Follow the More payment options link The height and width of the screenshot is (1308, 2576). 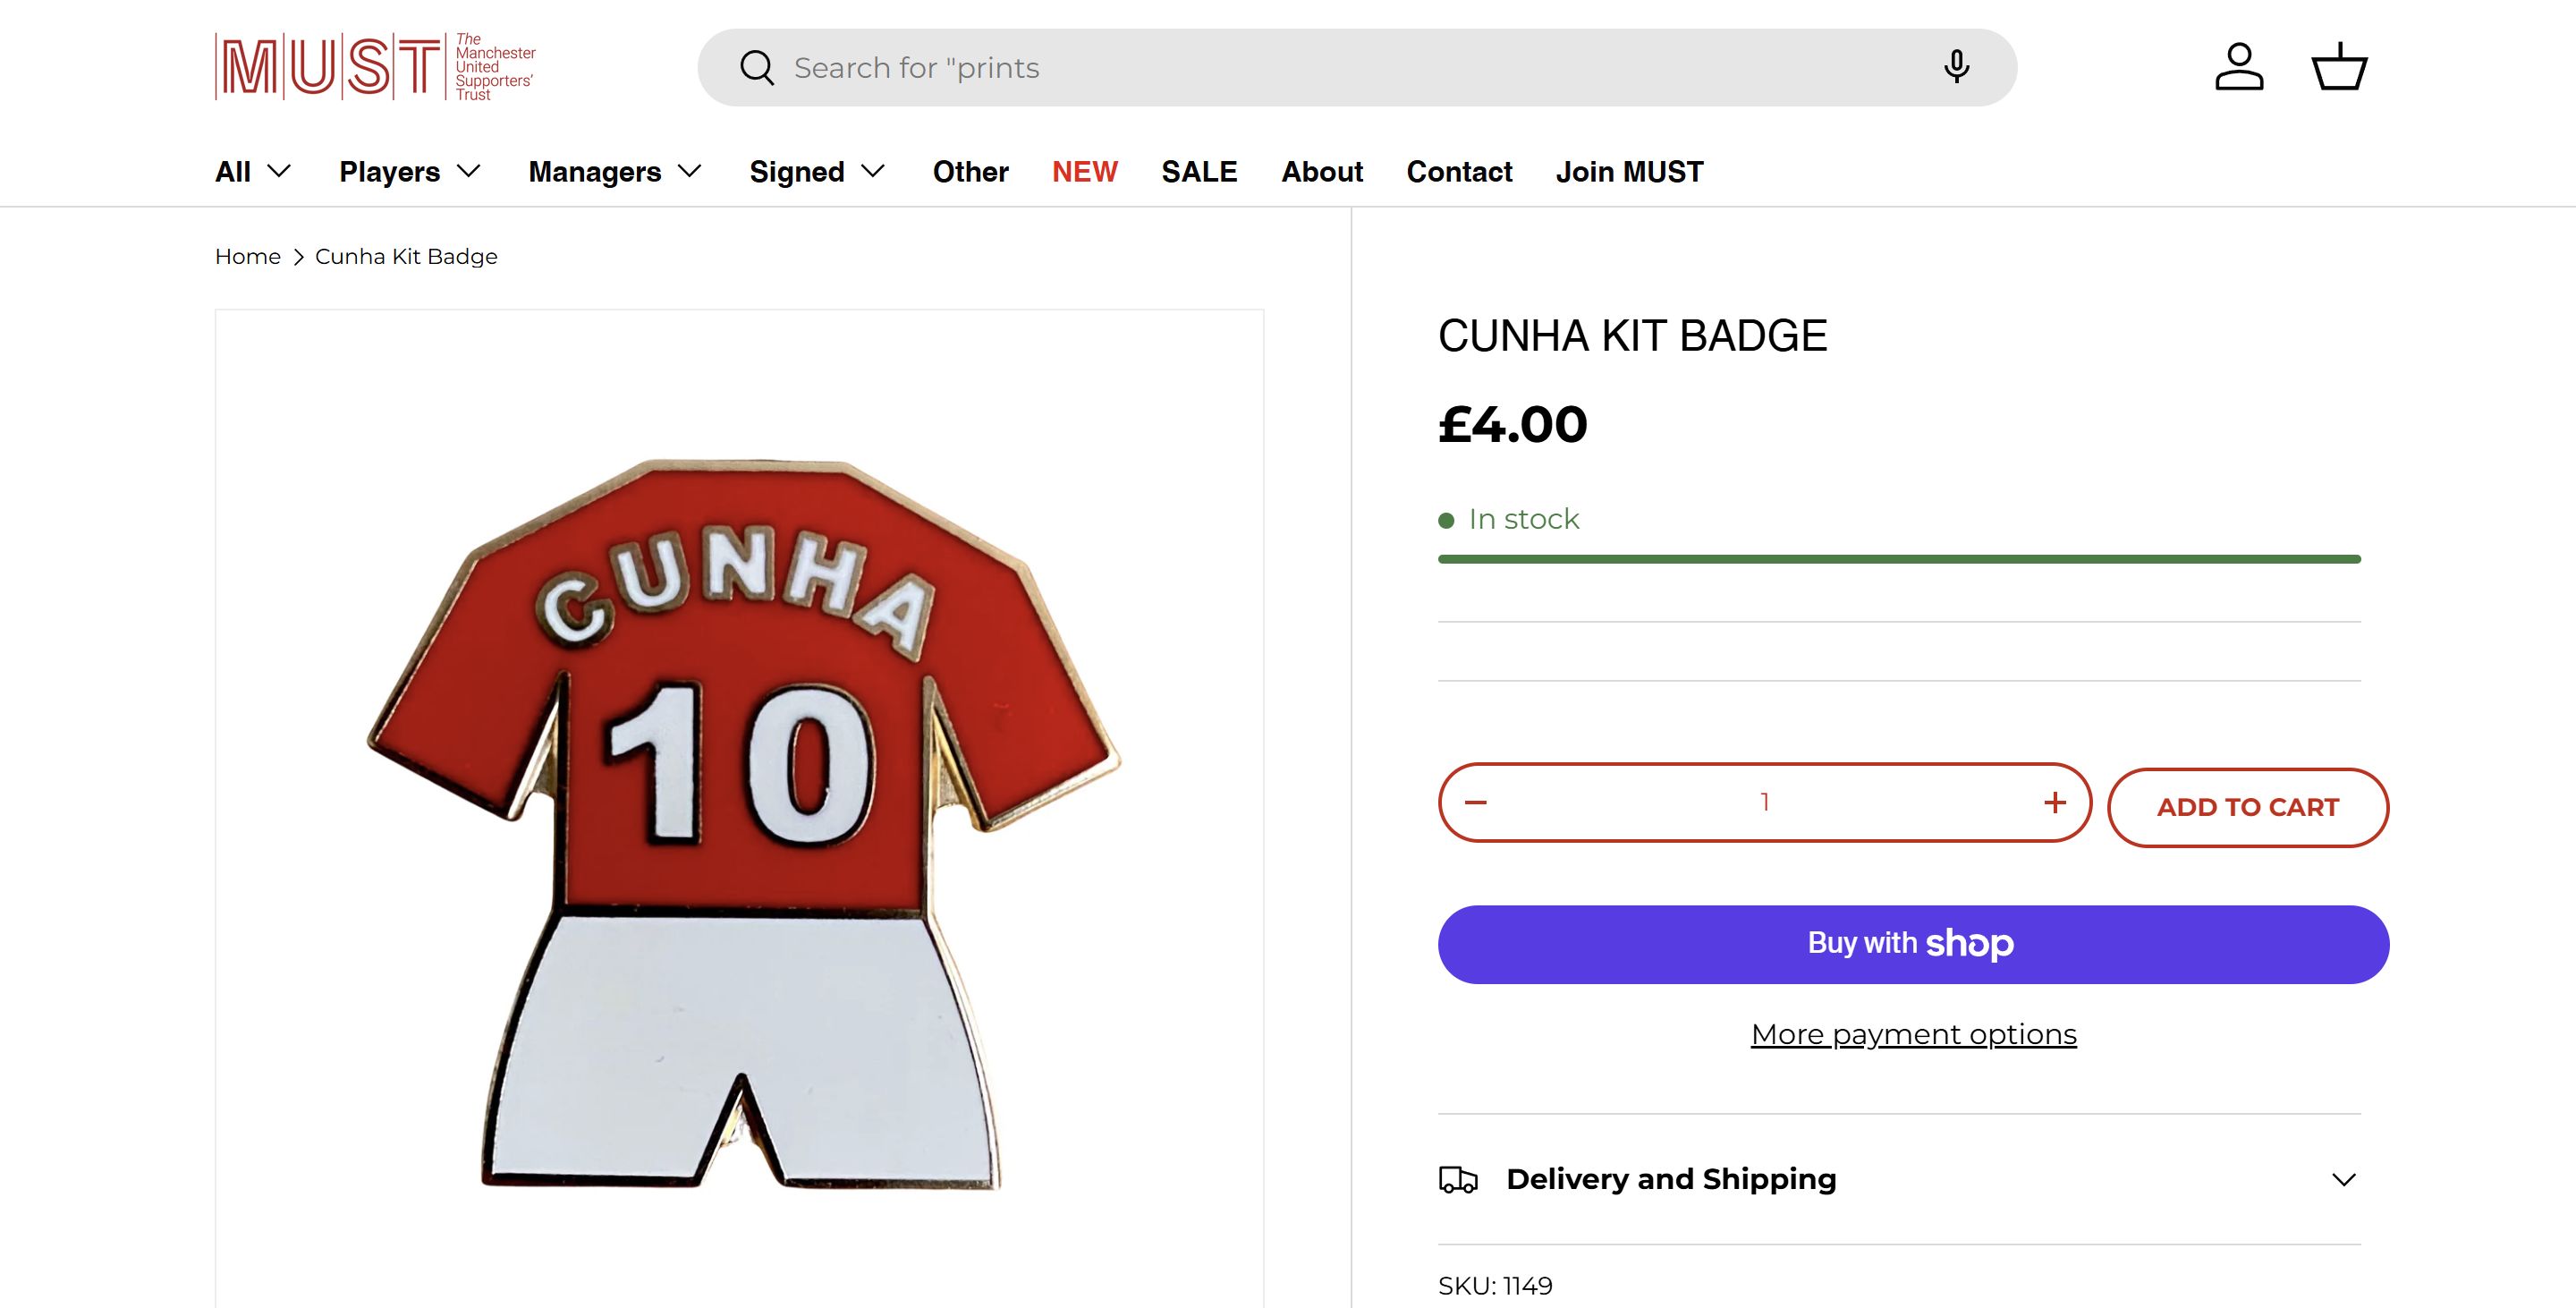(x=1913, y=1034)
